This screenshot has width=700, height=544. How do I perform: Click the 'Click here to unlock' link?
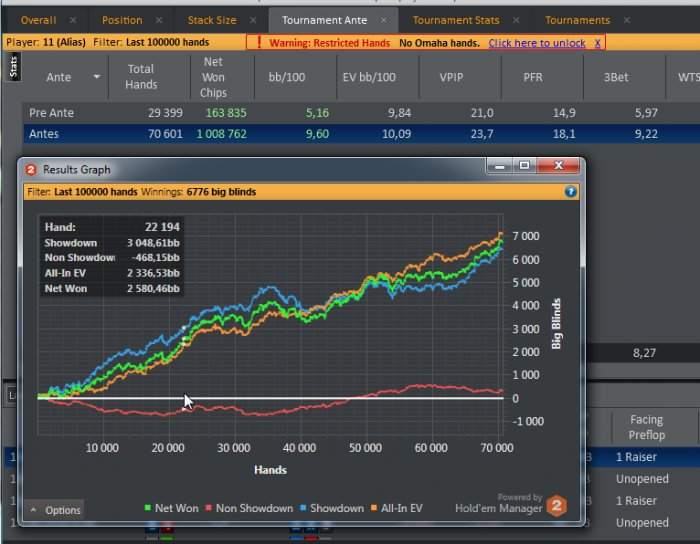(x=537, y=43)
